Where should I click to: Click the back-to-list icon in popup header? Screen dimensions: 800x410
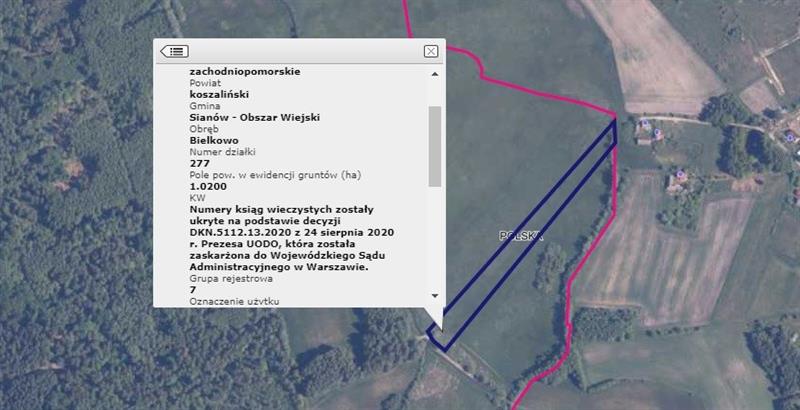[174, 51]
